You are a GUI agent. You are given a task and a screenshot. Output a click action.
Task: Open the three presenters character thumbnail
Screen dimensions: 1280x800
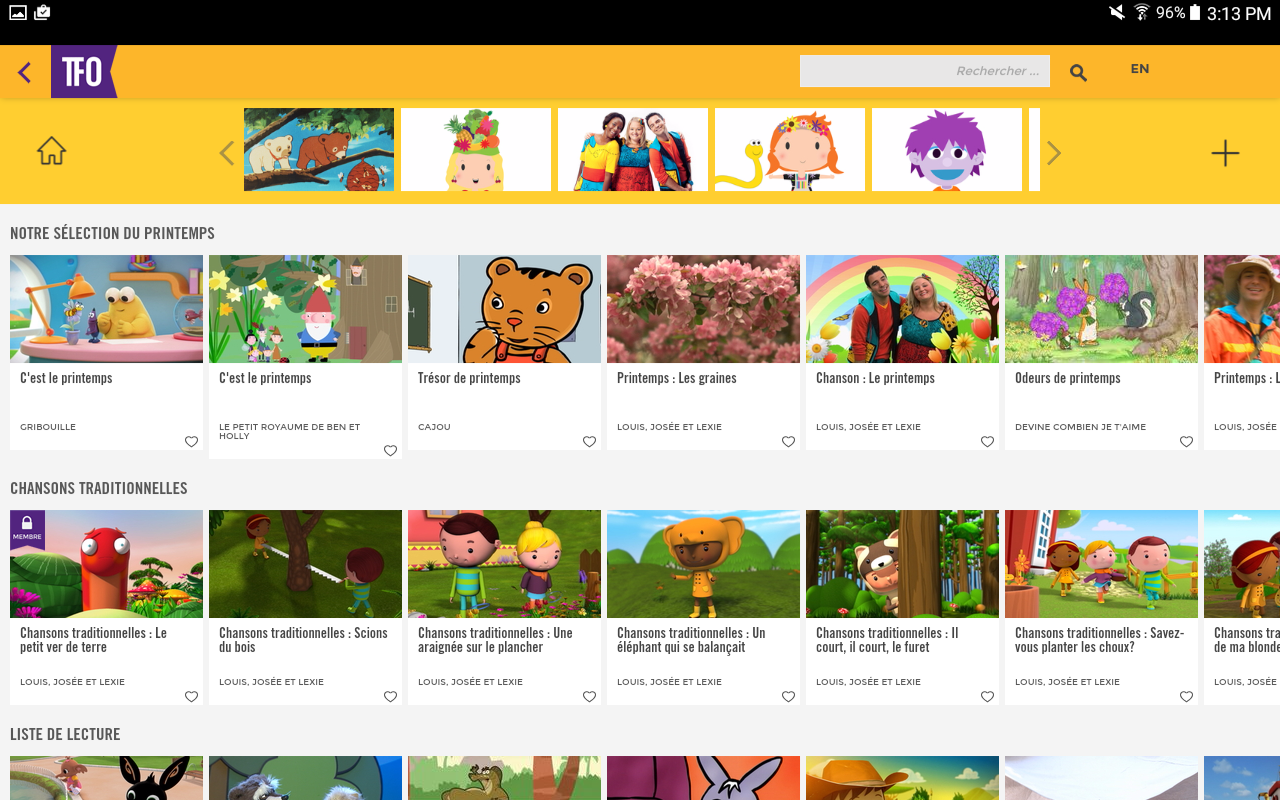click(633, 149)
